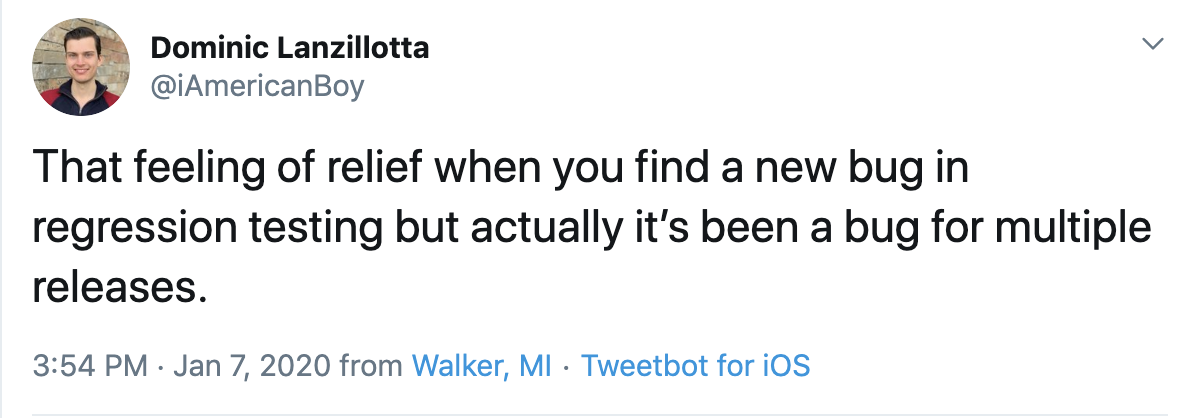Image resolution: width=1196 pixels, height=418 pixels.
Task: Click the word "from" before the location
Action: [371, 366]
